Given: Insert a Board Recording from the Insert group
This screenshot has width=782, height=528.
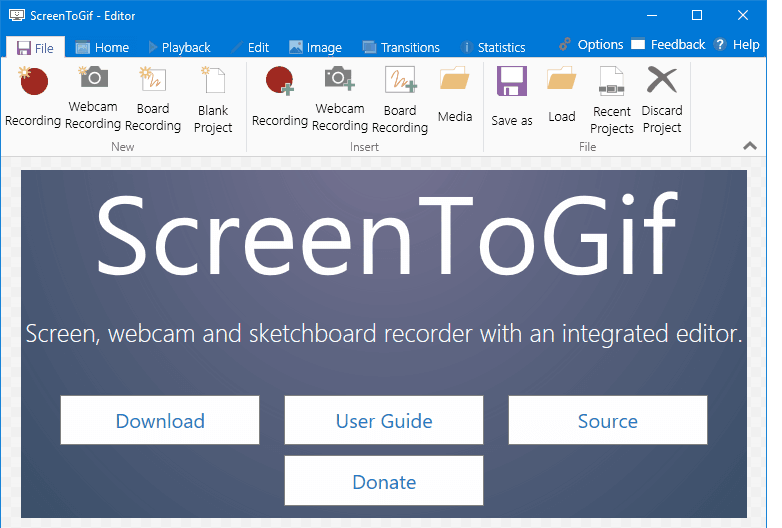Looking at the screenshot, I should (x=399, y=100).
